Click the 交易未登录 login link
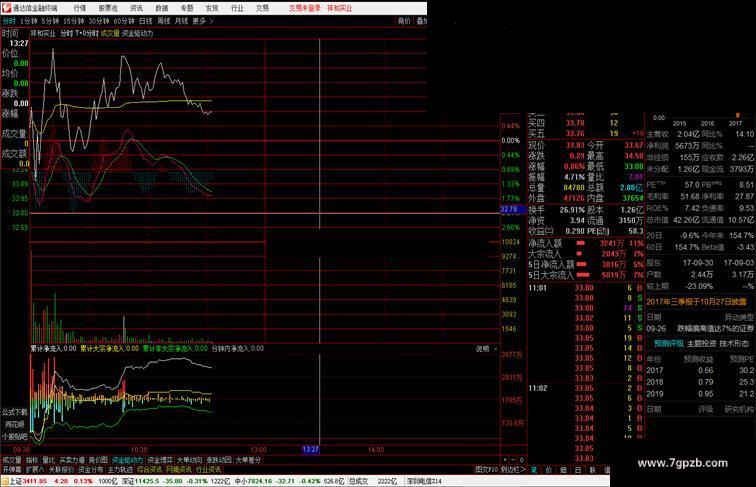 click(305, 8)
